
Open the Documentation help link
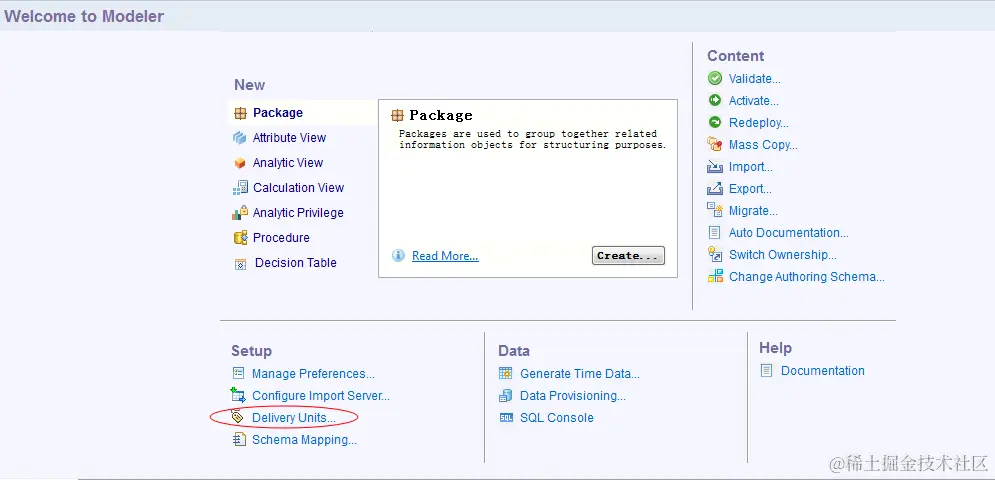[823, 371]
